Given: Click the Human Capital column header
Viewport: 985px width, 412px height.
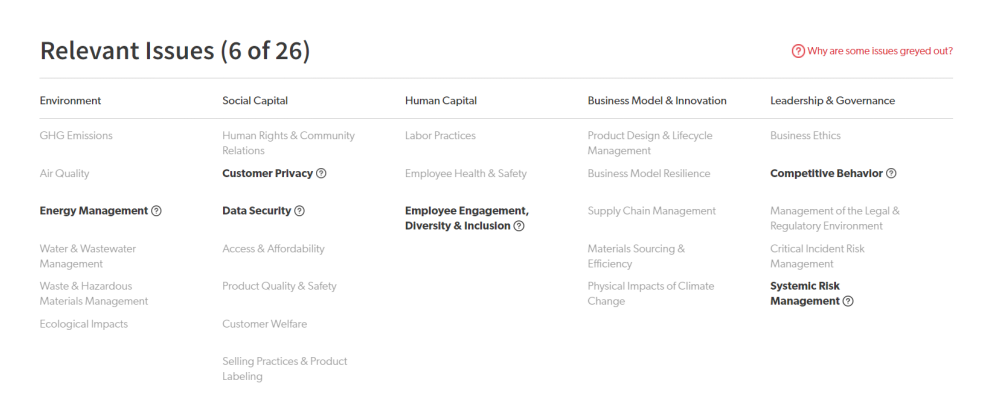Looking at the screenshot, I should click(441, 100).
